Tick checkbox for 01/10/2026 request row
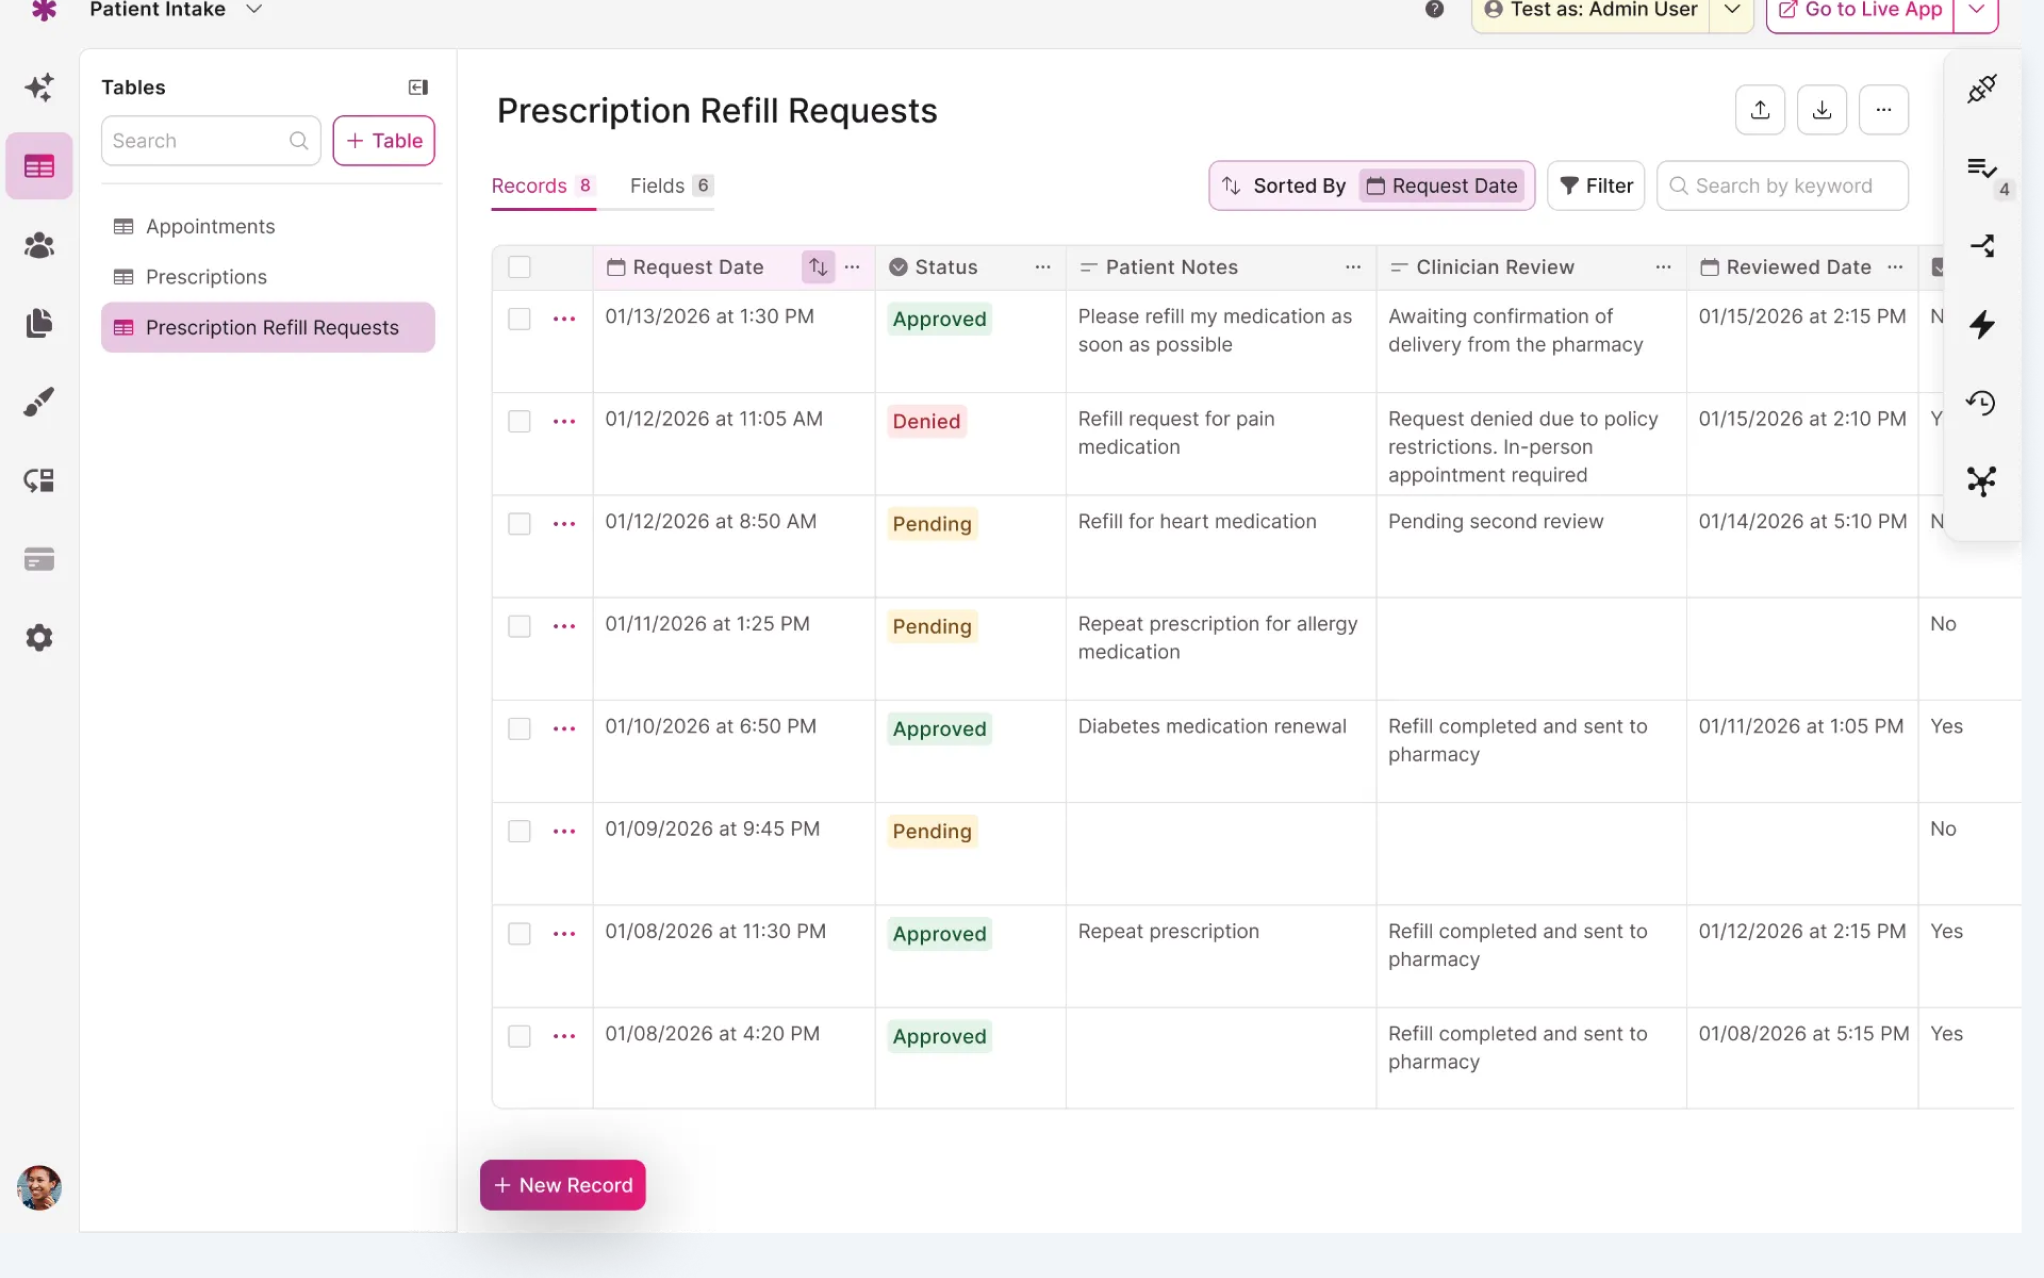The image size is (2044, 1278). (x=519, y=728)
